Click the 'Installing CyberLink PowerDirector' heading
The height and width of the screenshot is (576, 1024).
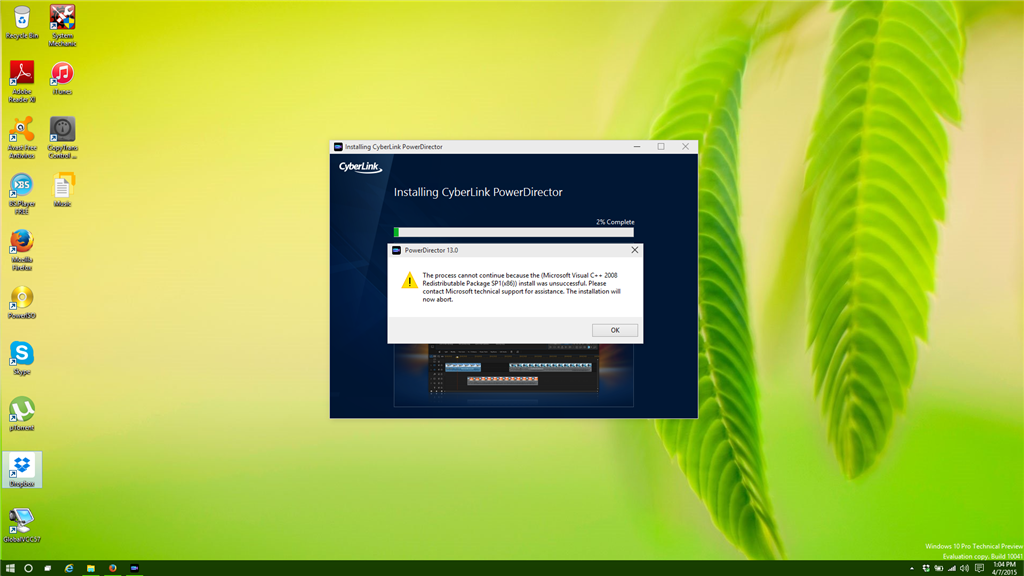(478, 192)
